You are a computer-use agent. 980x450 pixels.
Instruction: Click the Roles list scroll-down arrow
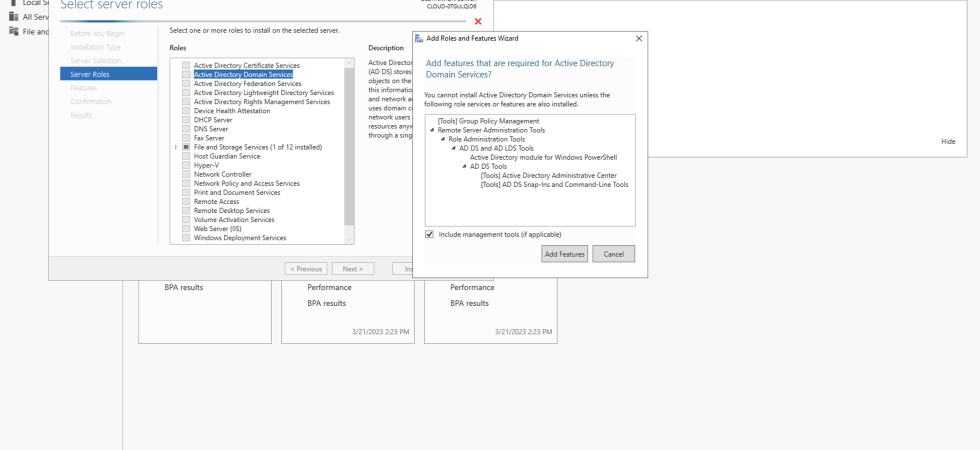pos(349,239)
